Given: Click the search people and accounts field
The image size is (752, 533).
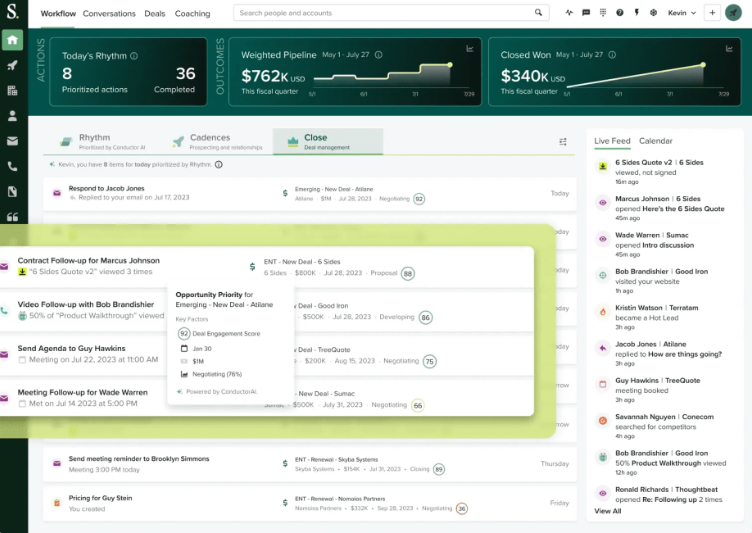Looking at the screenshot, I should pos(391,13).
